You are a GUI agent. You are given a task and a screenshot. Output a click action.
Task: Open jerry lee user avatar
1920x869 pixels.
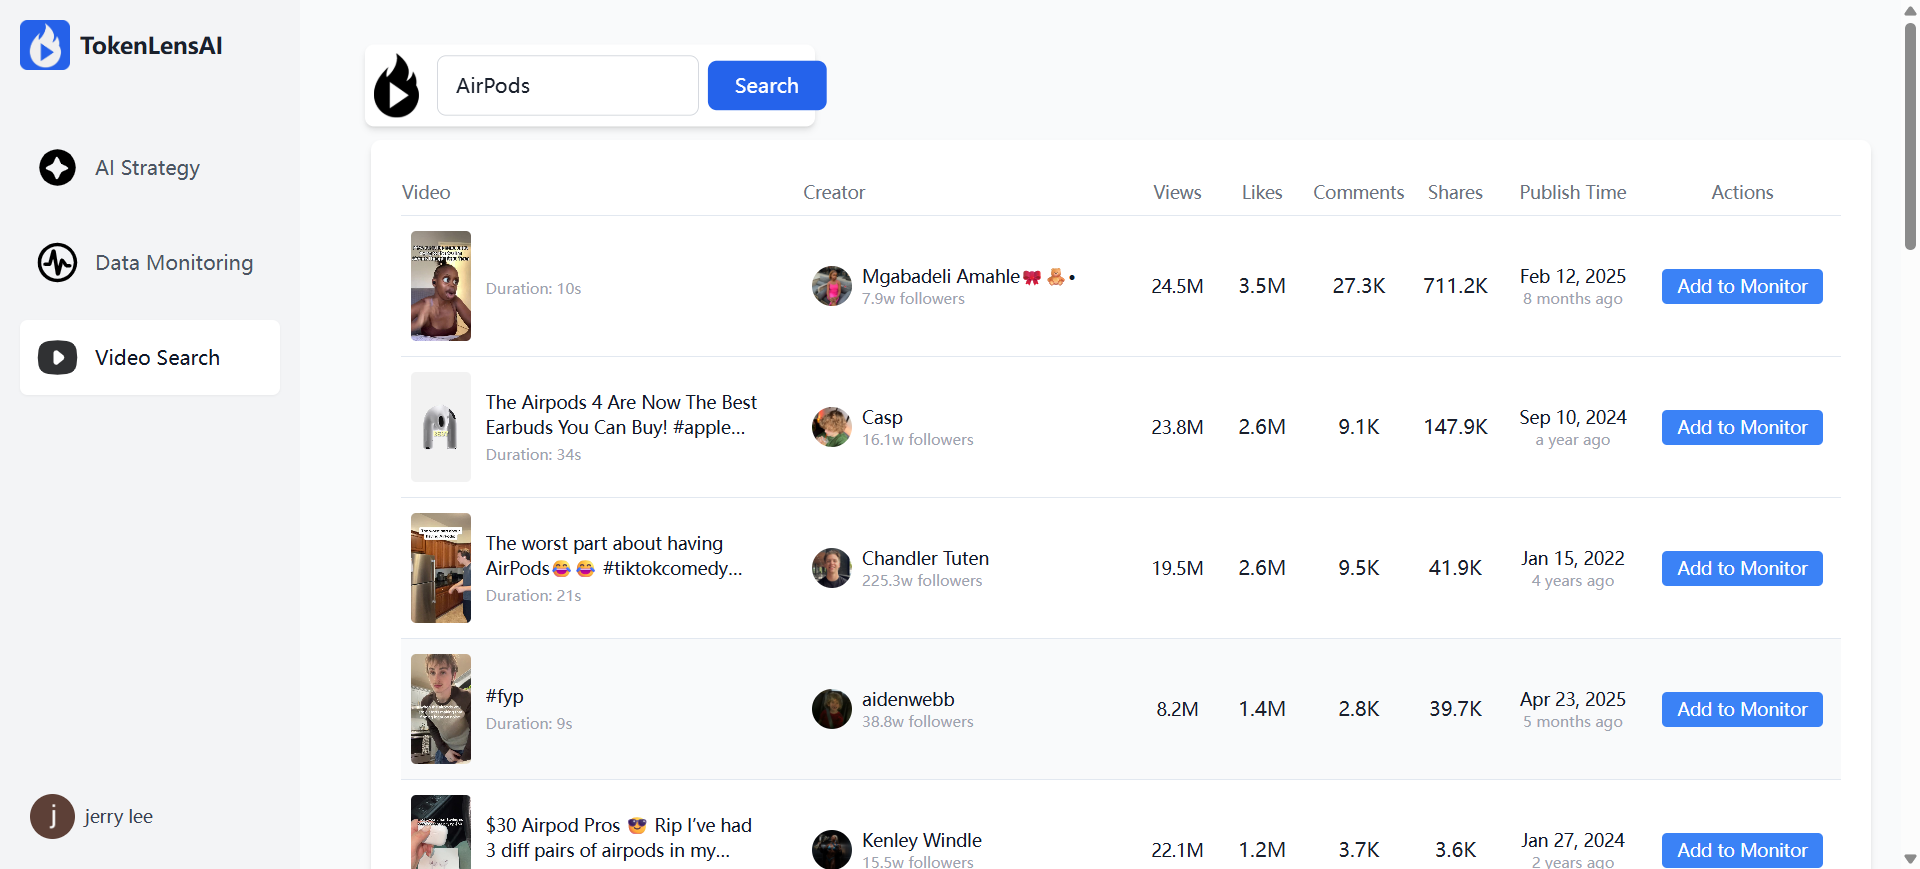pos(52,816)
